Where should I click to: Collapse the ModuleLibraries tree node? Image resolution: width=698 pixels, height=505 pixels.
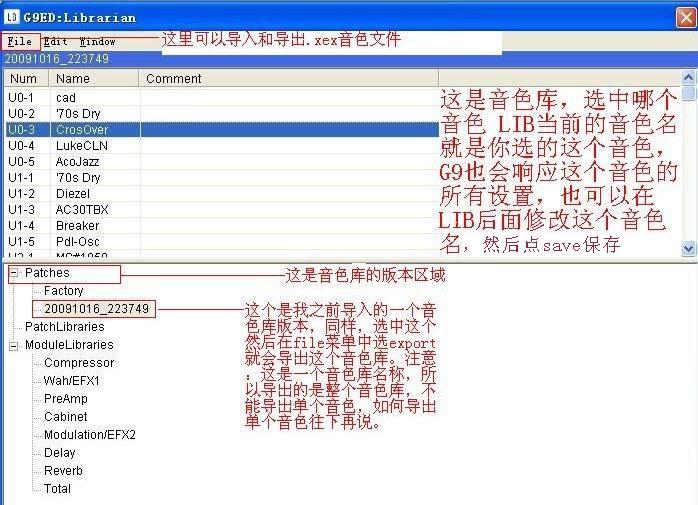(14, 345)
